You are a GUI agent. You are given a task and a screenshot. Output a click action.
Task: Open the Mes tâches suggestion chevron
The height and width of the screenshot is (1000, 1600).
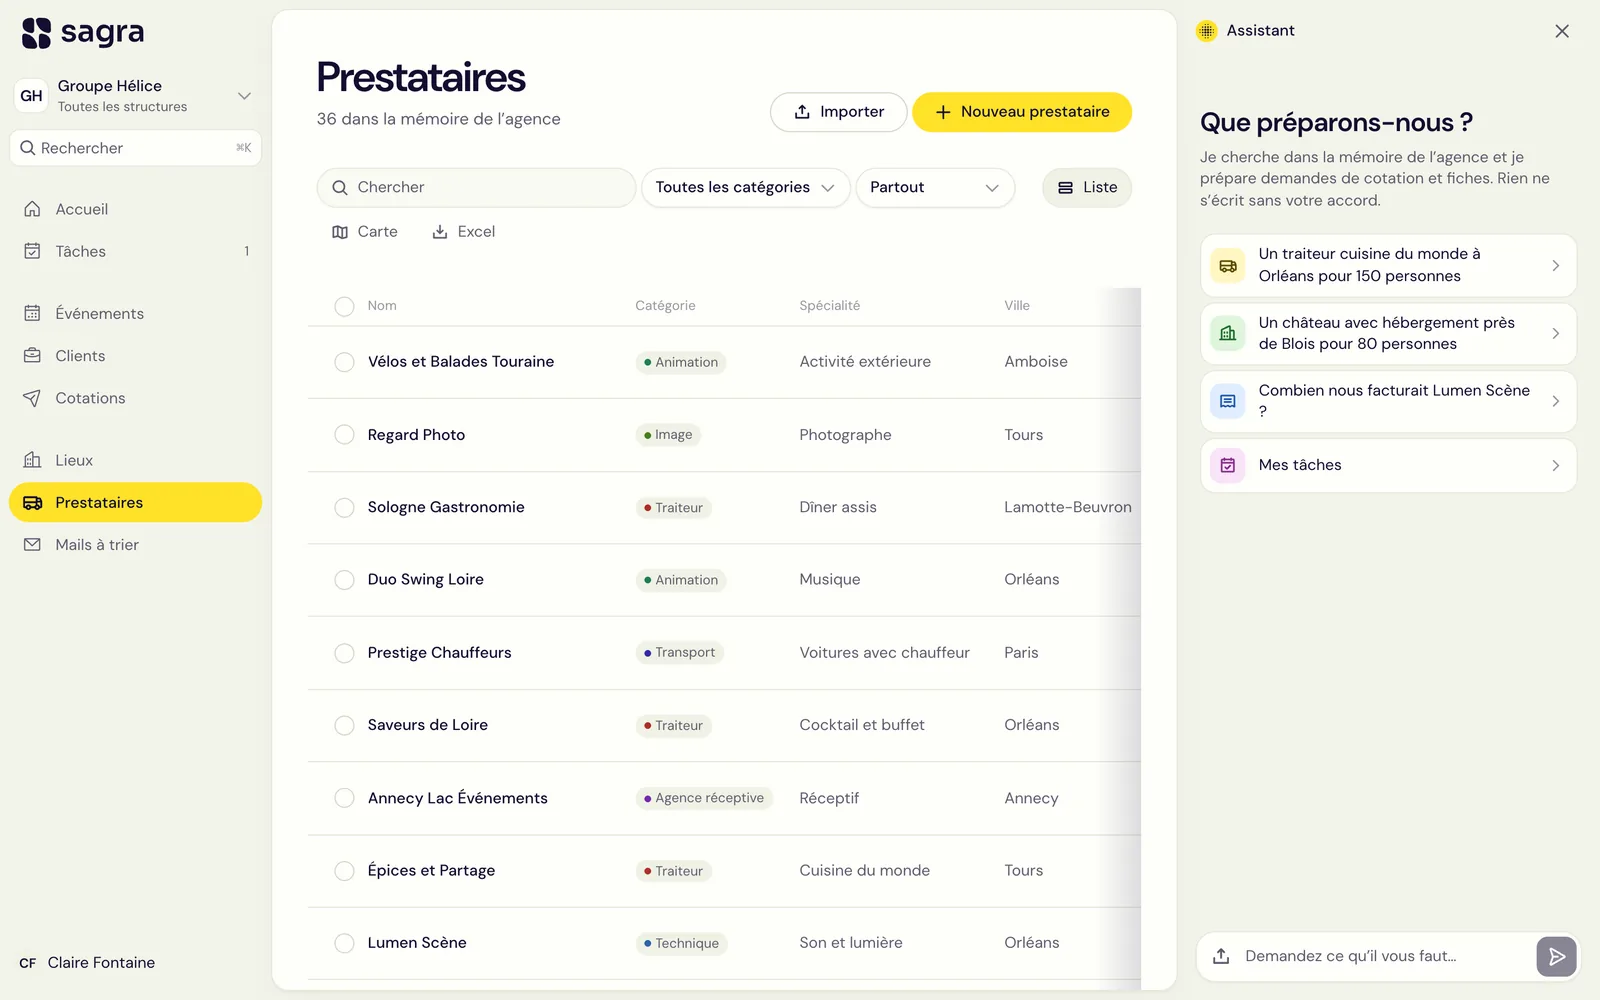[1555, 466]
